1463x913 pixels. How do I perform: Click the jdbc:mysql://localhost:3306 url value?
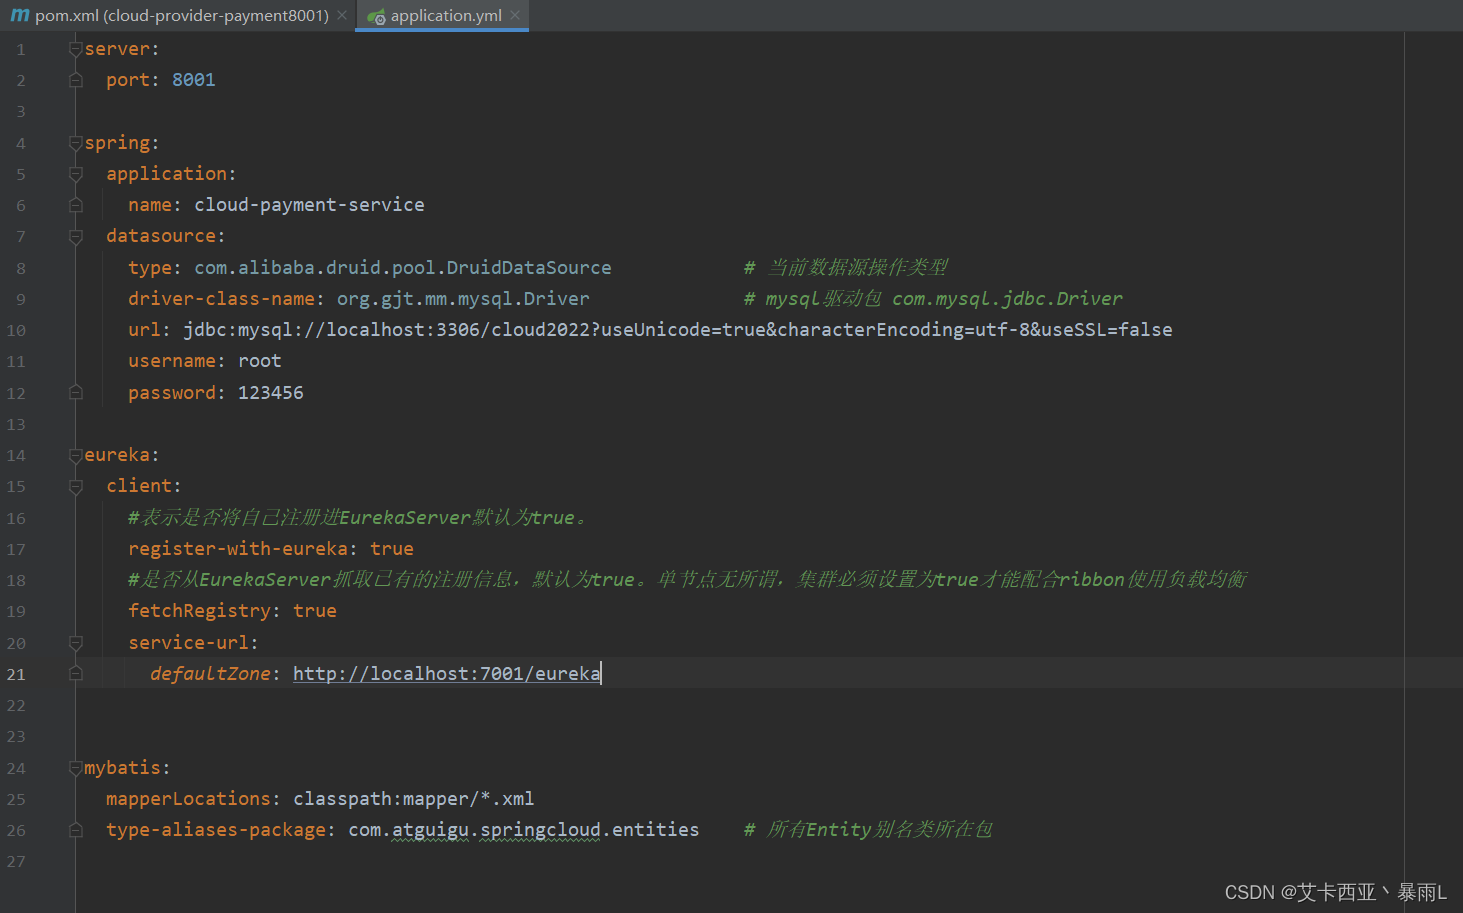coord(677,329)
